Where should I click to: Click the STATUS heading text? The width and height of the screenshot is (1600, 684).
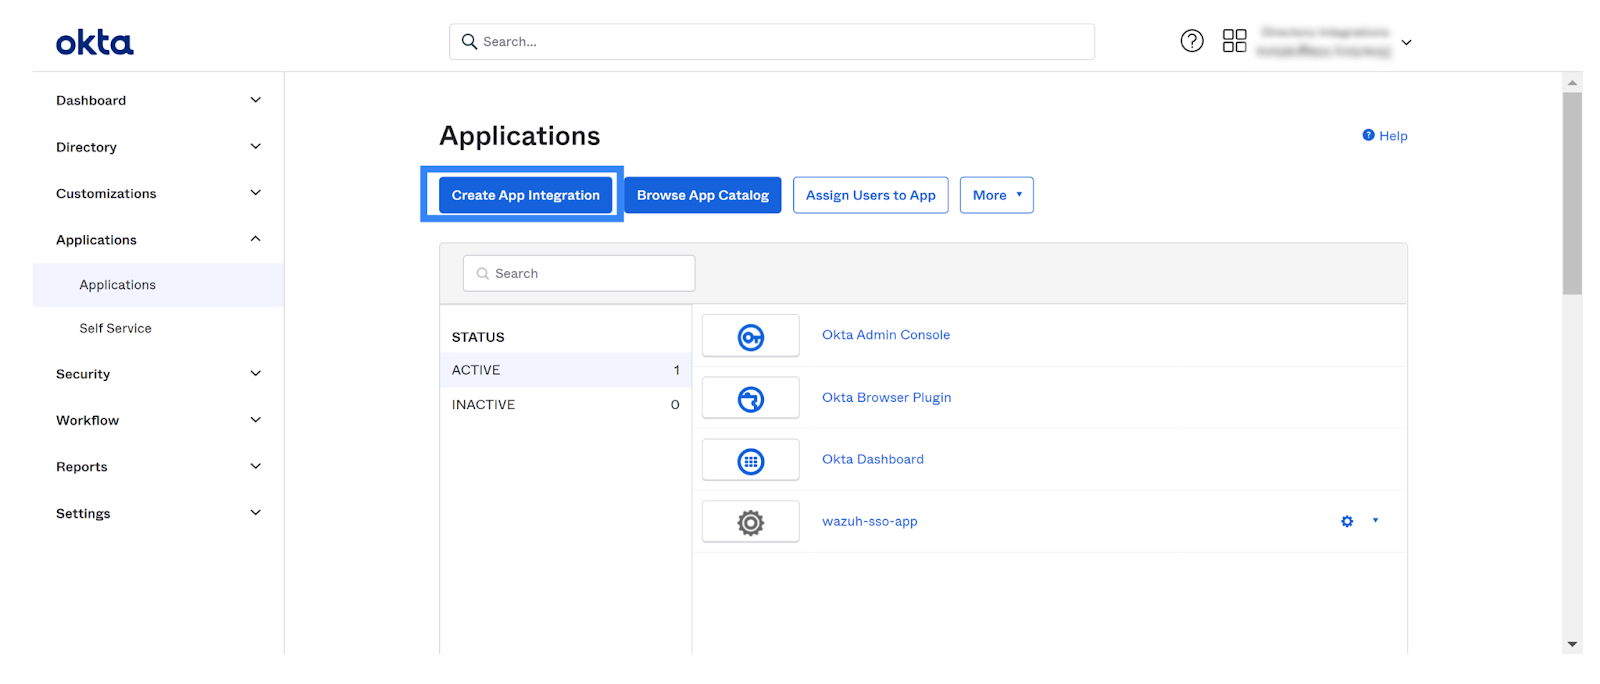(478, 337)
